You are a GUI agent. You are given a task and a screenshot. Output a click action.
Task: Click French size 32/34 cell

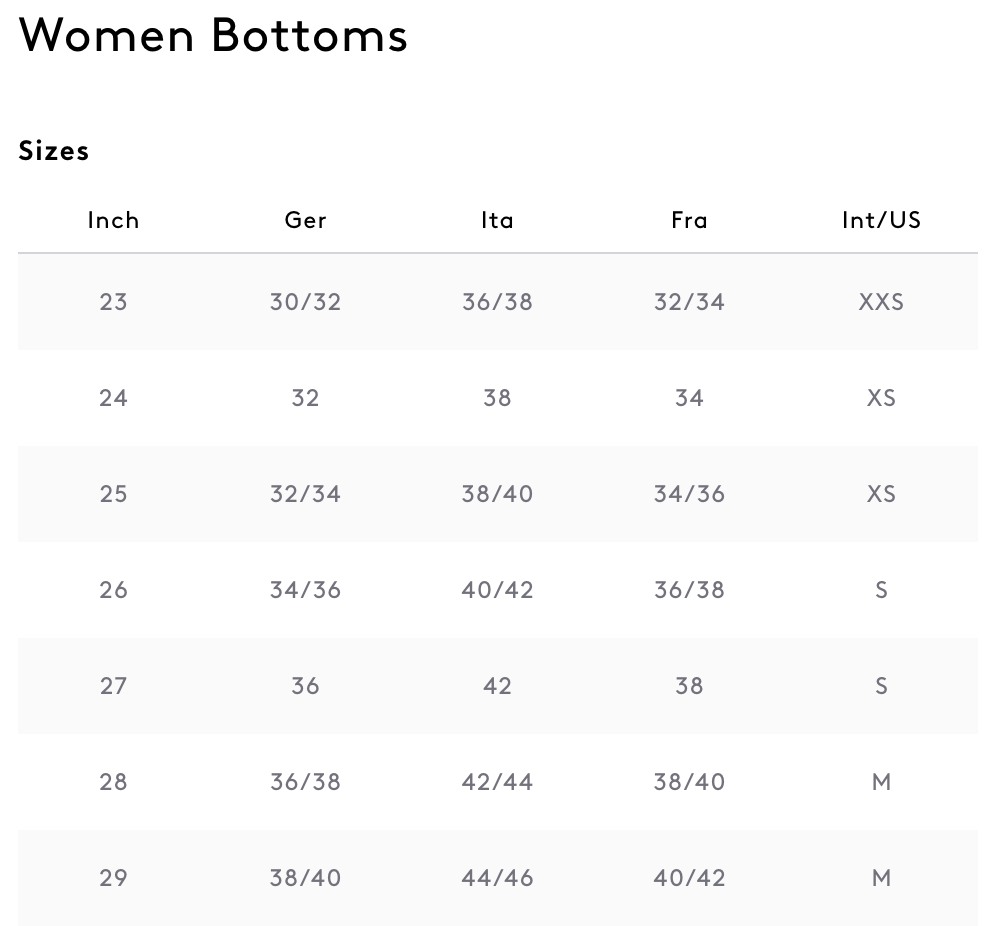[x=689, y=302]
